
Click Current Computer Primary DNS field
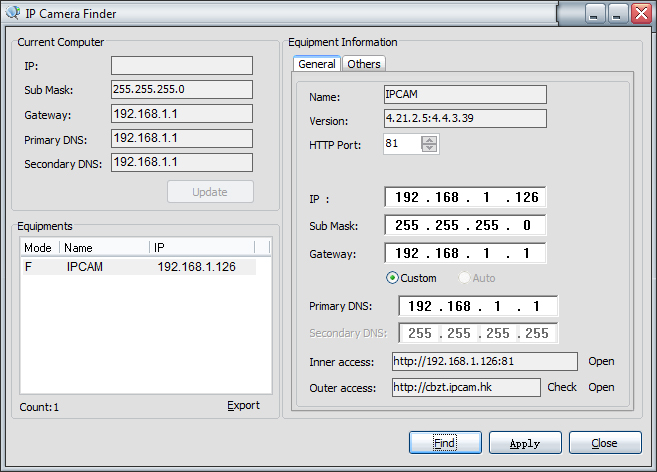182,138
